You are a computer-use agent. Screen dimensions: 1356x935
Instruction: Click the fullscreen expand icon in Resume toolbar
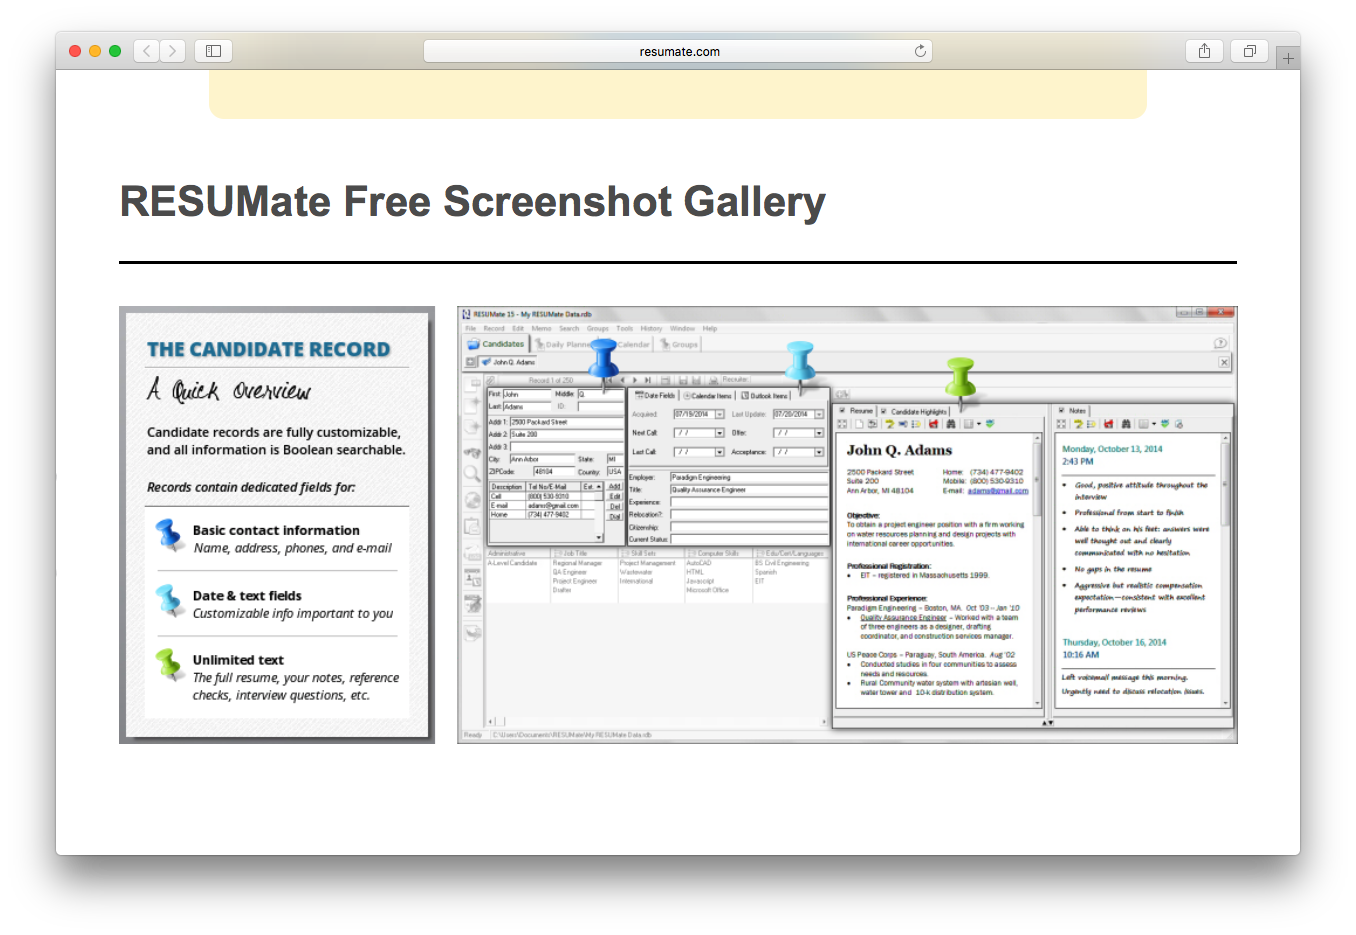click(x=843, y=424)
